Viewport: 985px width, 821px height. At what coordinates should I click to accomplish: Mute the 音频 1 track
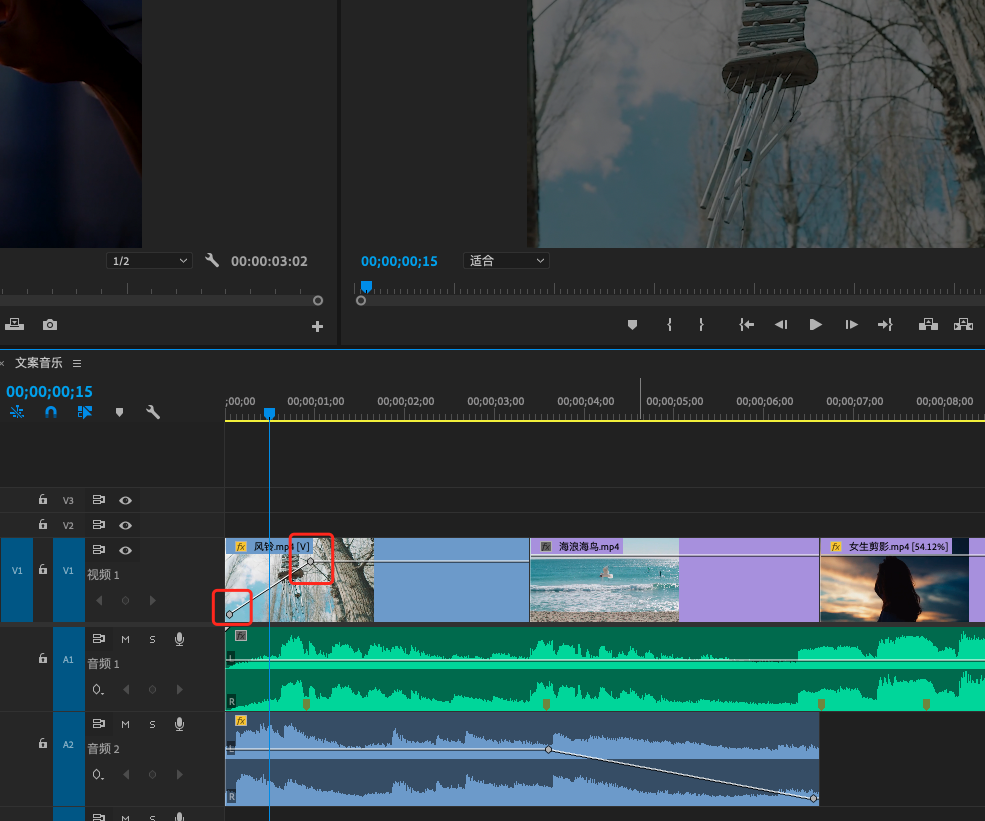coord(126,639)
